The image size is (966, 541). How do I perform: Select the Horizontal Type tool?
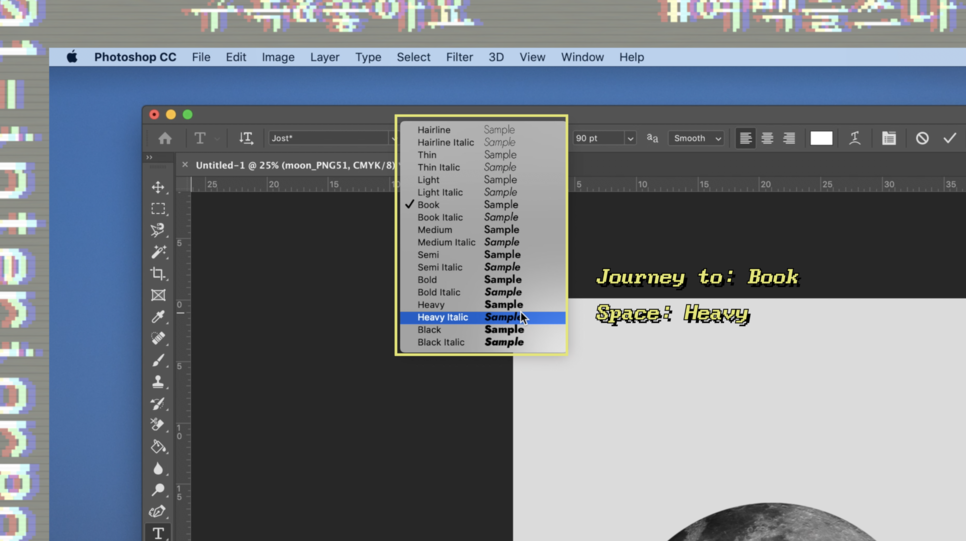coord(158,533)
